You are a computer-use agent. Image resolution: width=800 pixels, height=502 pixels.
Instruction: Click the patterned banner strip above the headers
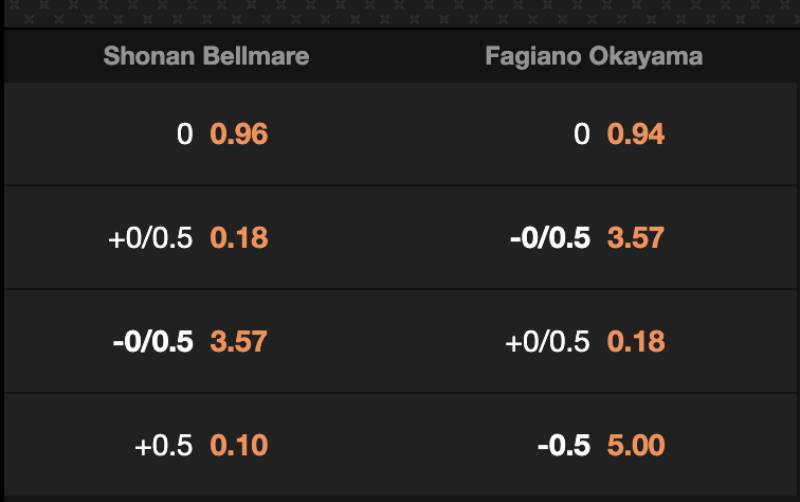coord(400,13)
